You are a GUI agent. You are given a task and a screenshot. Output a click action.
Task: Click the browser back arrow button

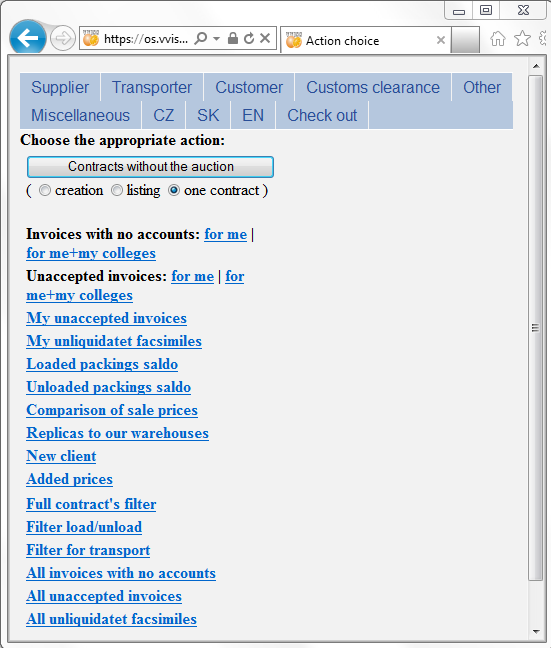point(28,38)
